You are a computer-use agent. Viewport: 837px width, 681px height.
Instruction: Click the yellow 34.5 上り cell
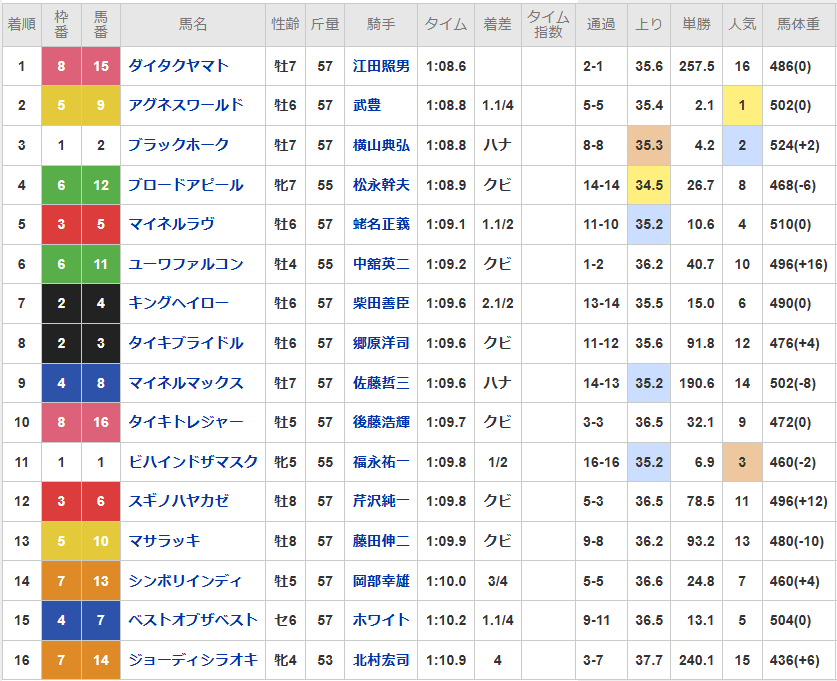(649, 185)
